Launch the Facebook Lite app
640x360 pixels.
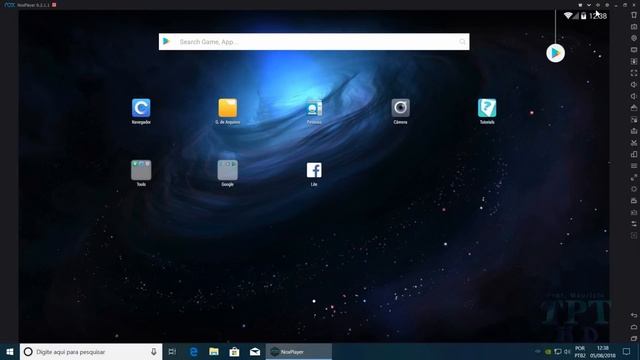pos(314,170)
